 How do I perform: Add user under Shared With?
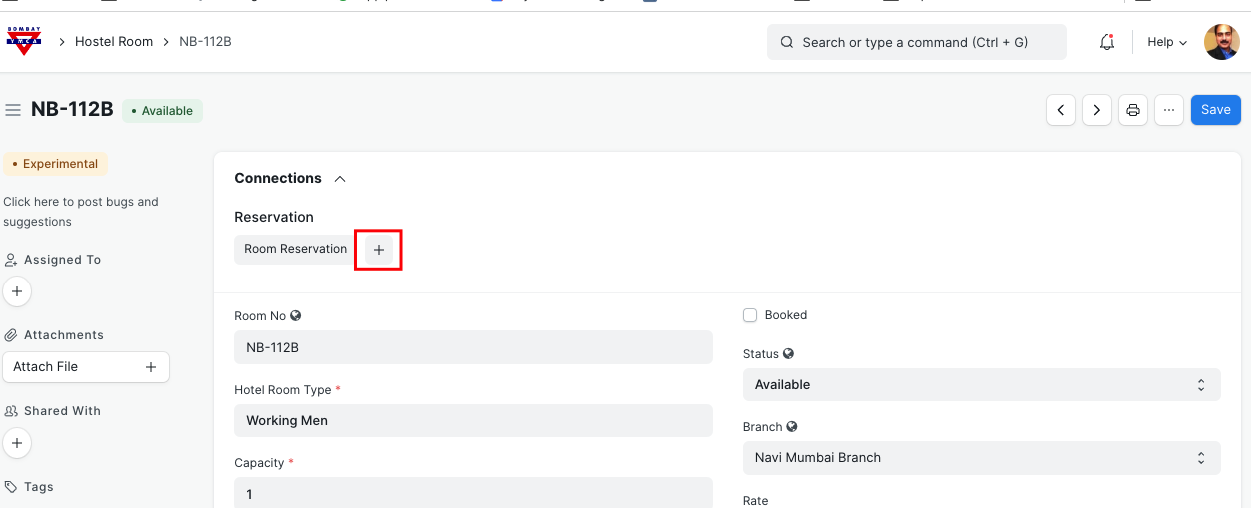pyautogui.click(x=17, y=442)
